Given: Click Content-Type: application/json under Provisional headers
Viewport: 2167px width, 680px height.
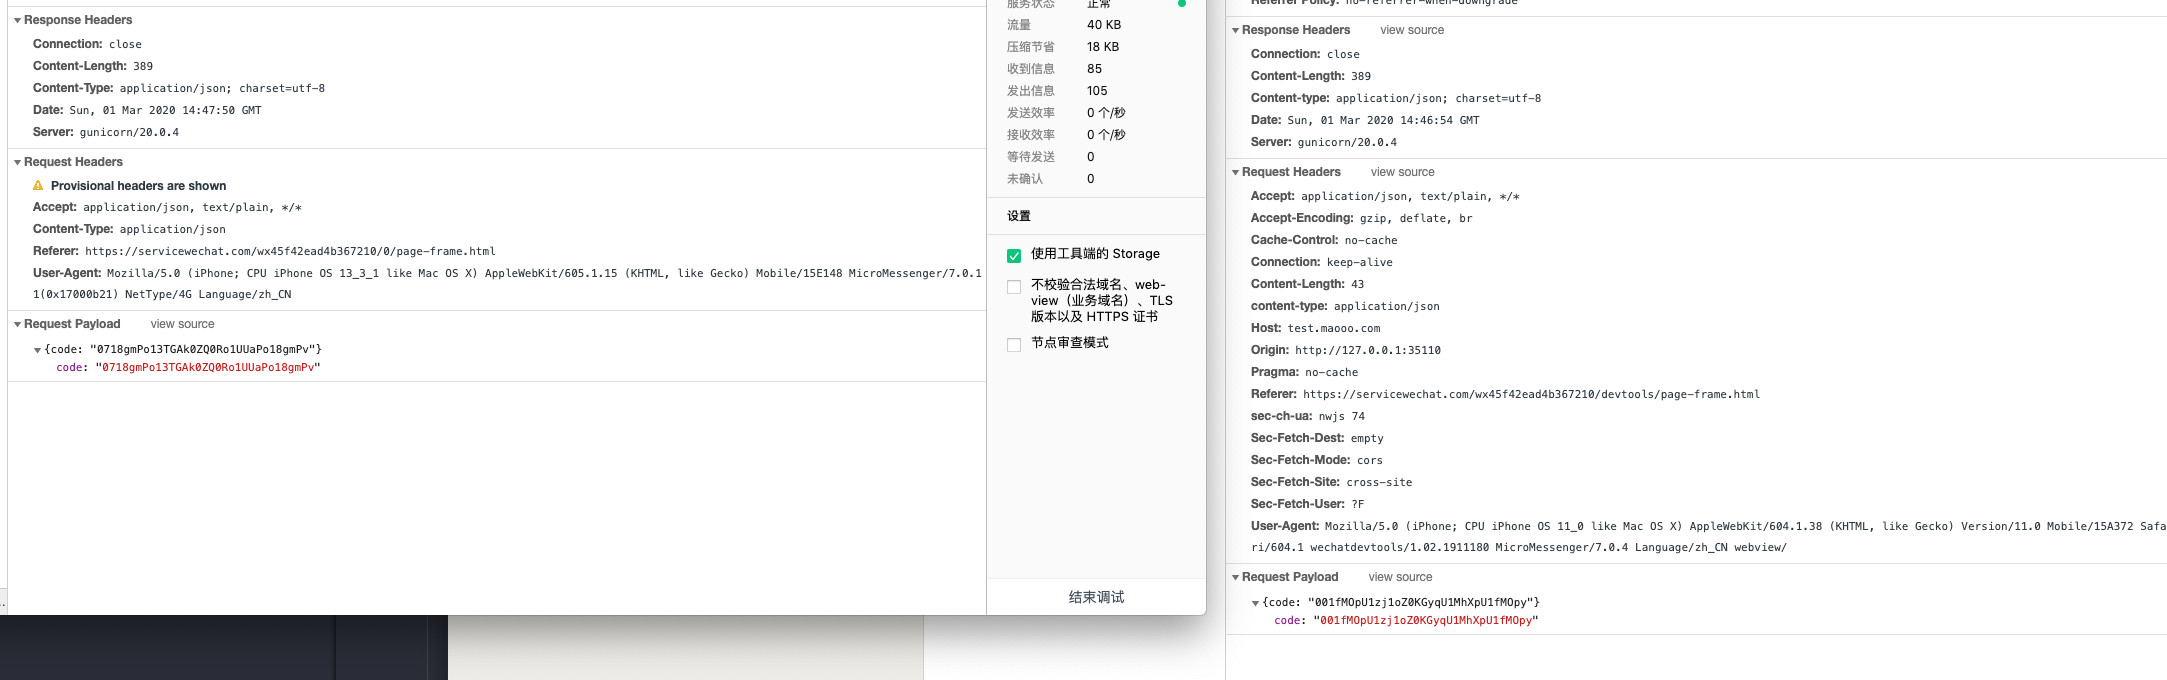Looking at the screenshot, I should pos(129,229).
